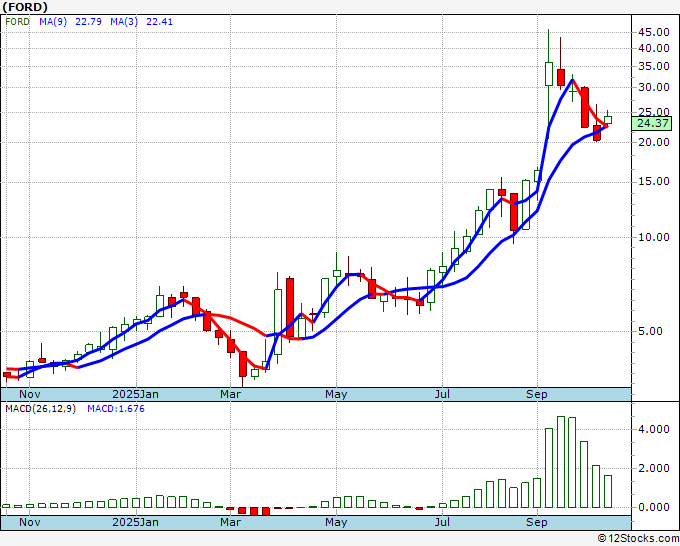Click the 2.000 MACD axis label
The width and height of the screenshot is (680, 546).
pyautogui.click(x=654, y=468)
